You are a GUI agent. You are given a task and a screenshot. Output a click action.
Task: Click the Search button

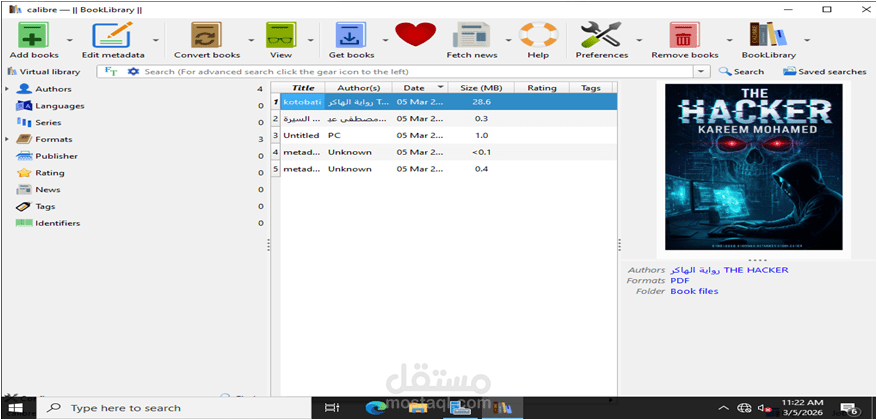pyautogui.click(x=741, y=72)
